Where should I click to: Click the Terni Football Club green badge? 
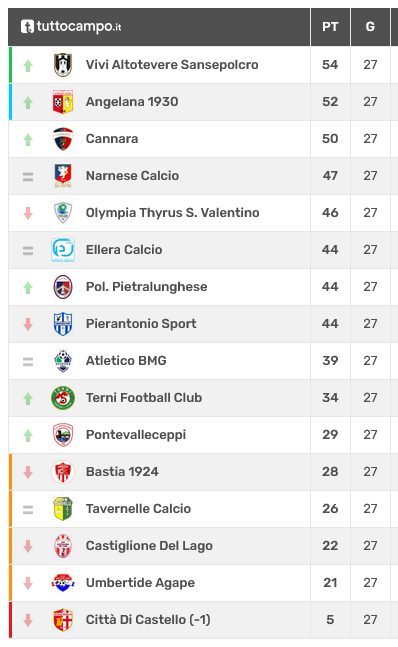tap(63, 398)
